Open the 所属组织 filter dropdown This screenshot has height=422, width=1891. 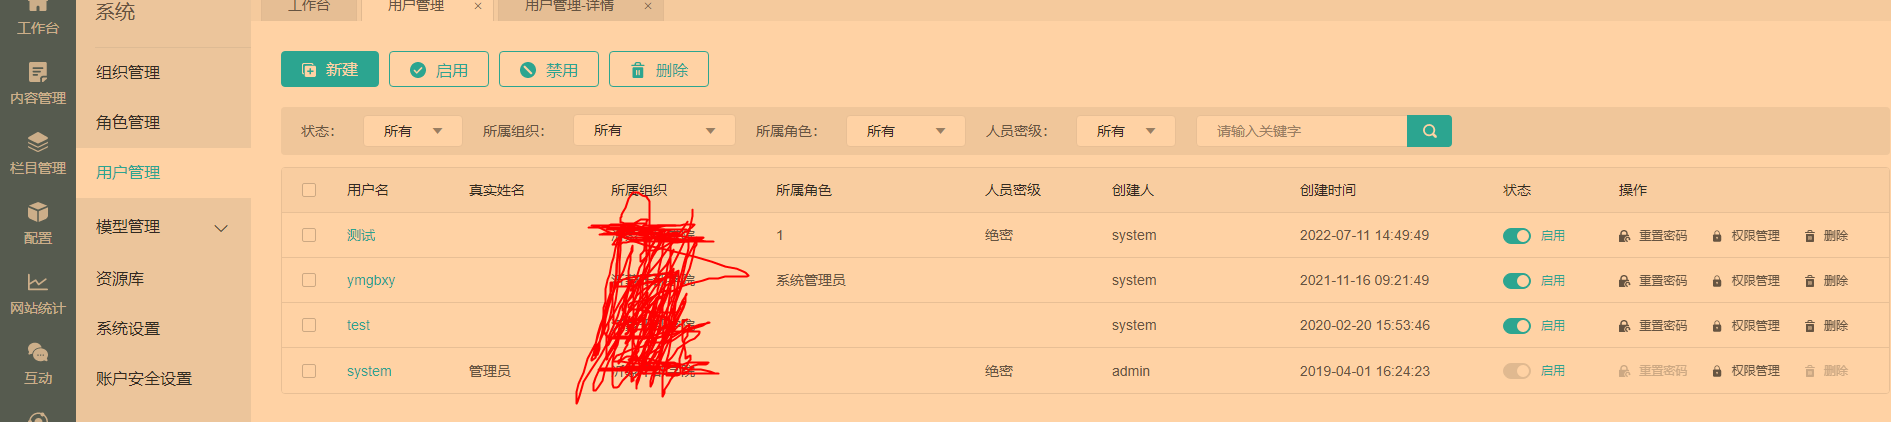coord(654,131)
